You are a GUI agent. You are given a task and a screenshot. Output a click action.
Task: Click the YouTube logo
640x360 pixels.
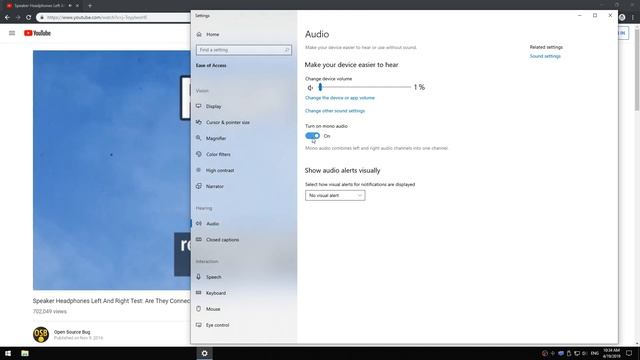pyautogui.click(x=37, y=33)
